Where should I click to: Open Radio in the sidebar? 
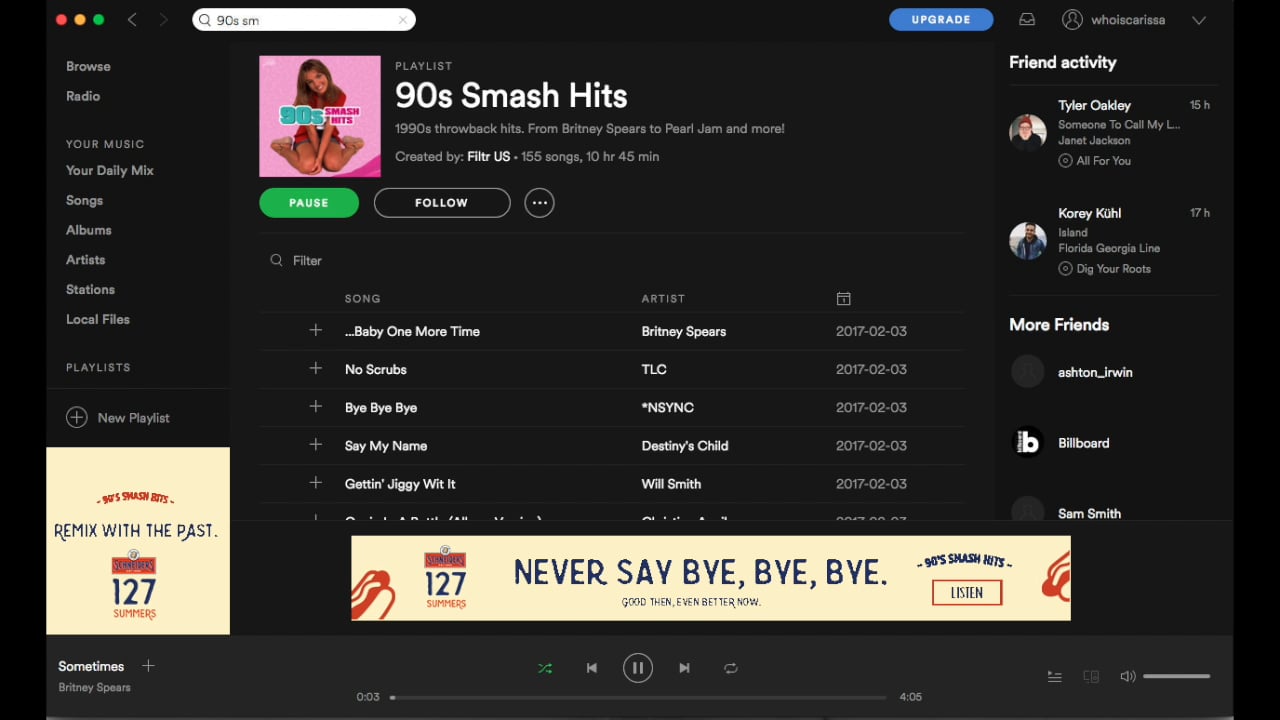click(x=83, y=96)
